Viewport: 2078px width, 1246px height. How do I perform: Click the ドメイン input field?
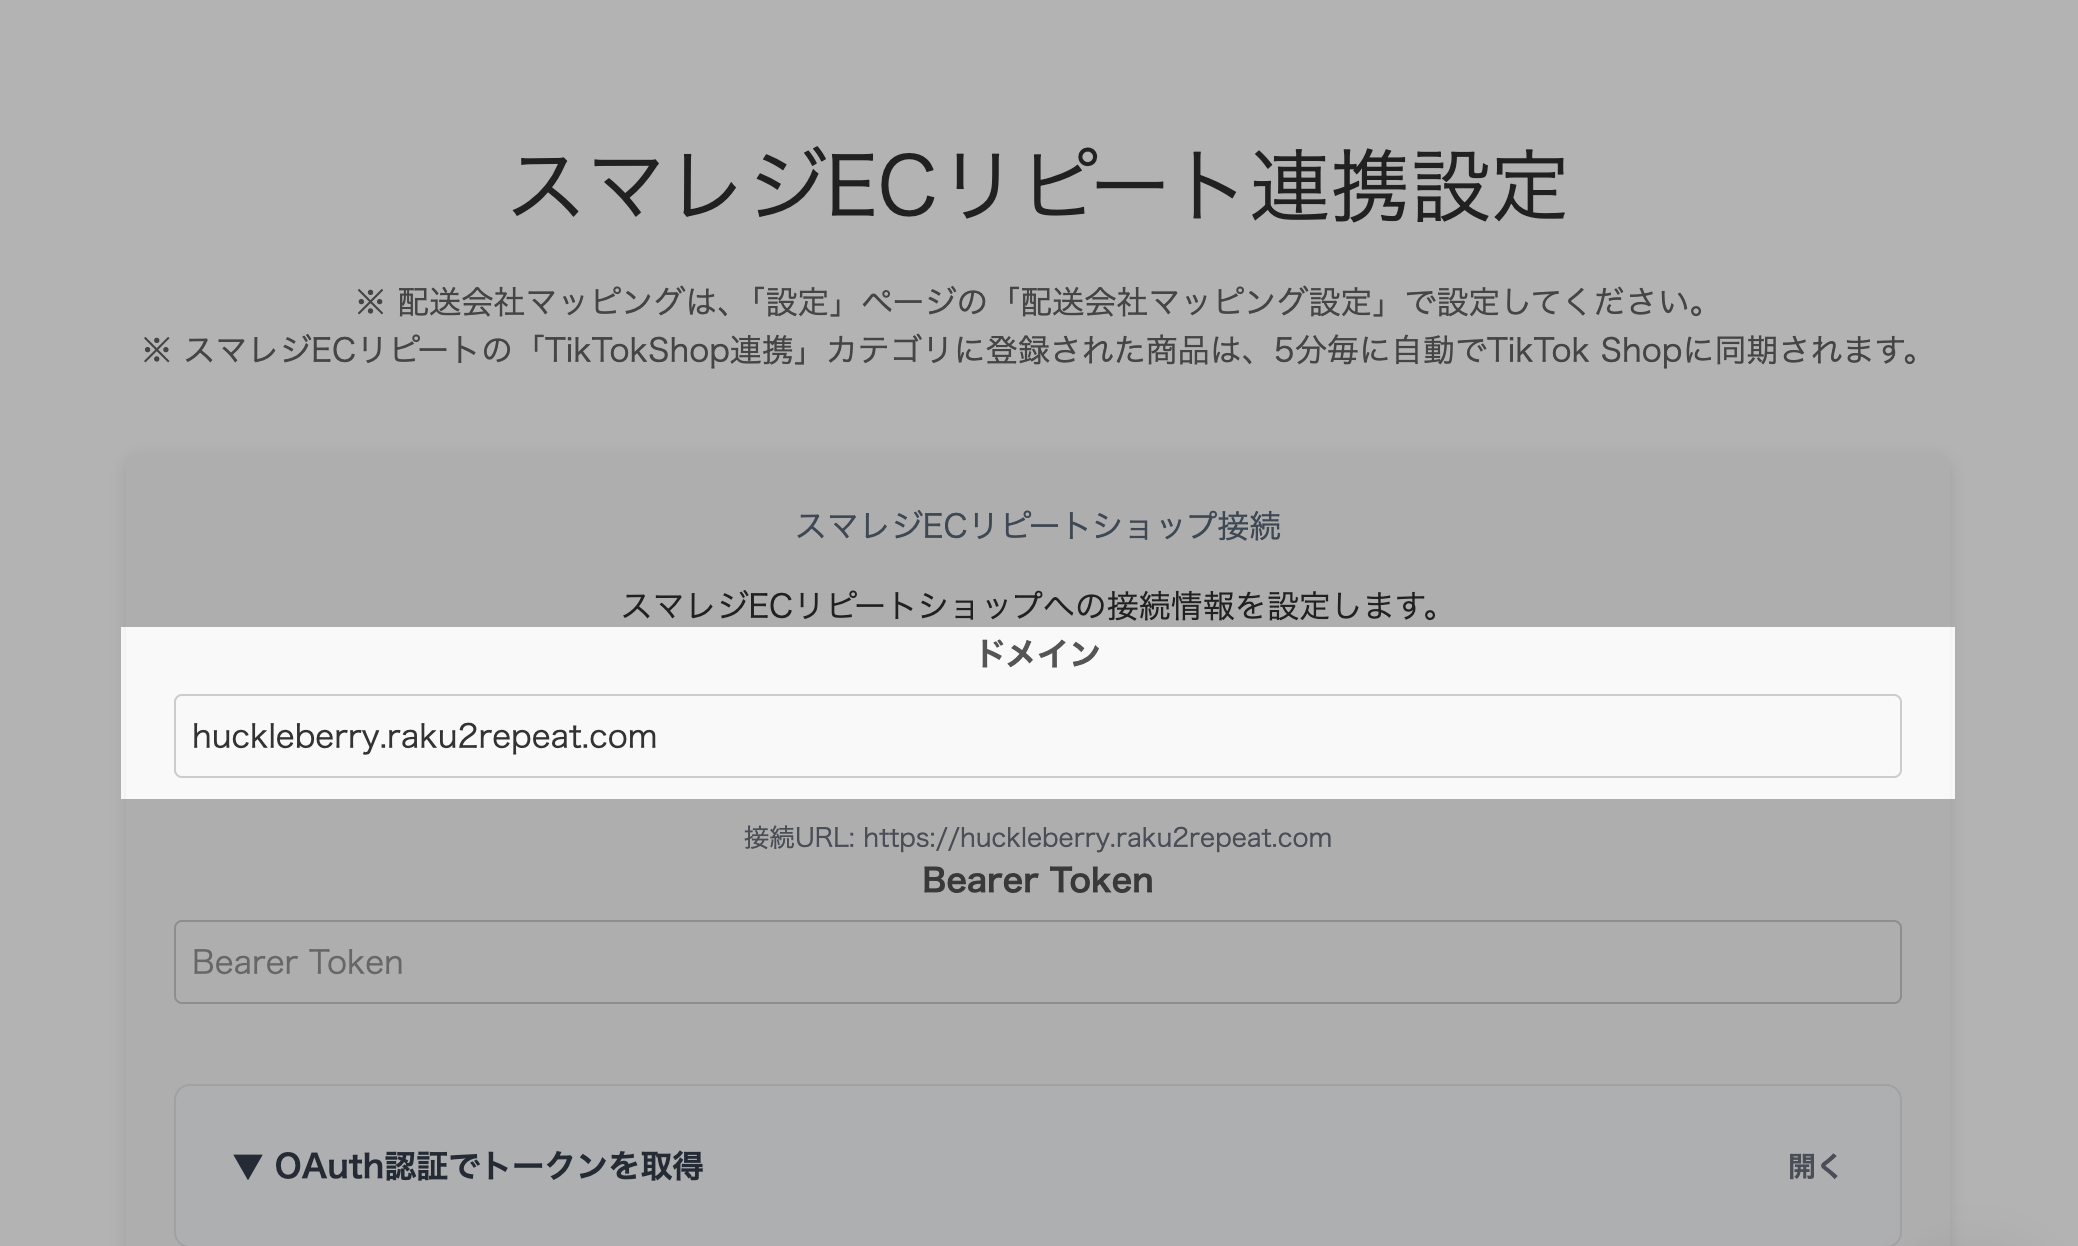[x=1037, y=736]
